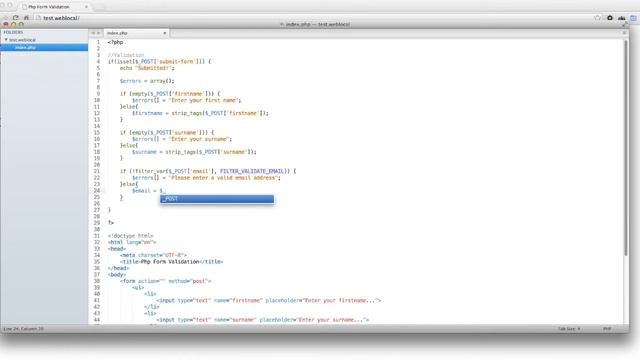
Task: Select the index.php editor tab
Action: 136,33
